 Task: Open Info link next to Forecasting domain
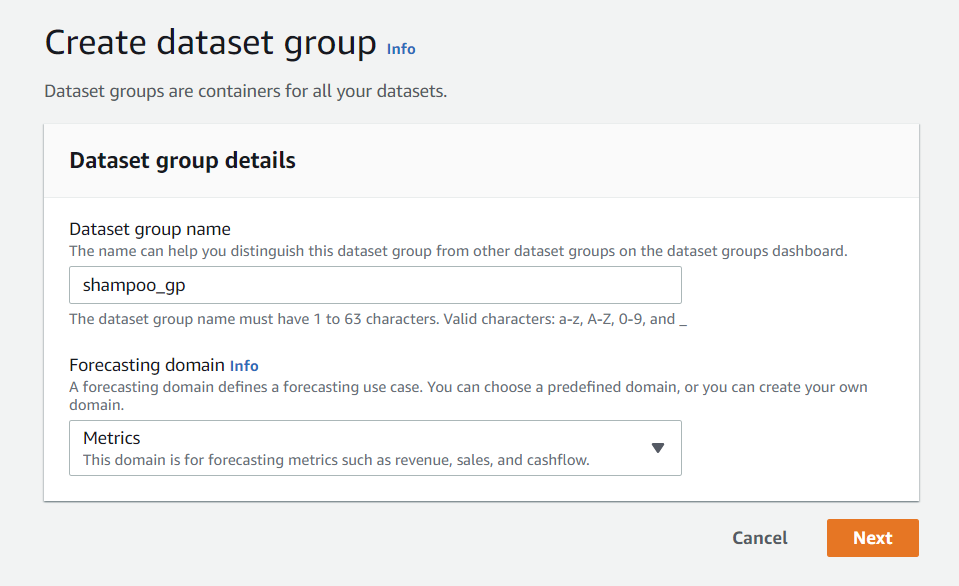point(244,366)
